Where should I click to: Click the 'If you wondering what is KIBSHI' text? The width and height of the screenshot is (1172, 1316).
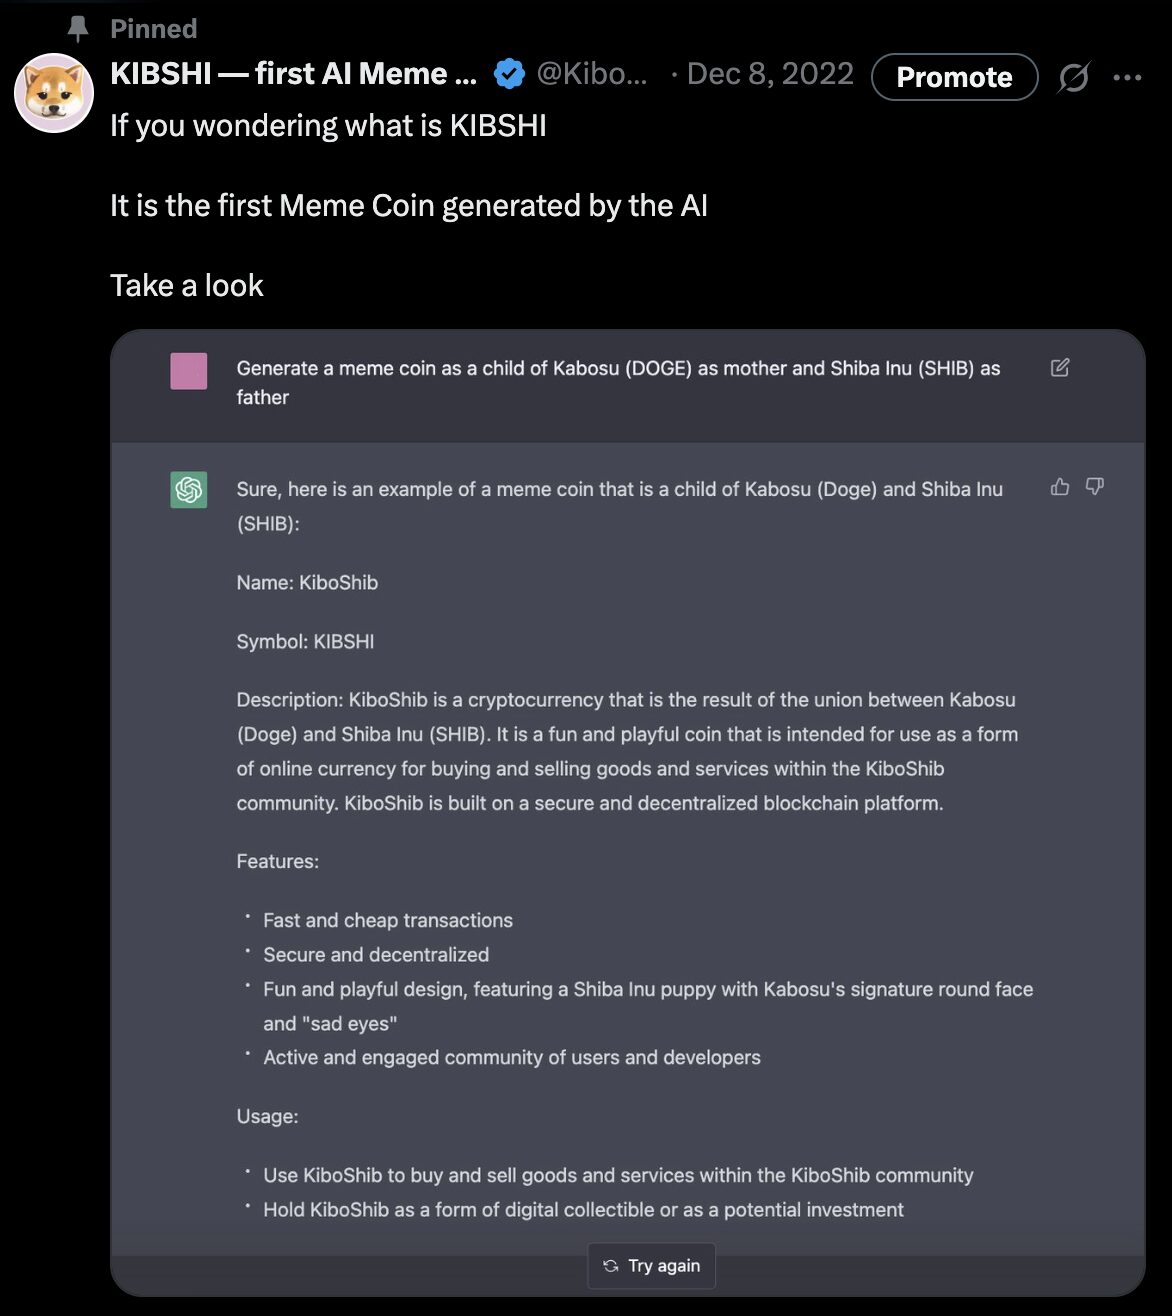328,126
